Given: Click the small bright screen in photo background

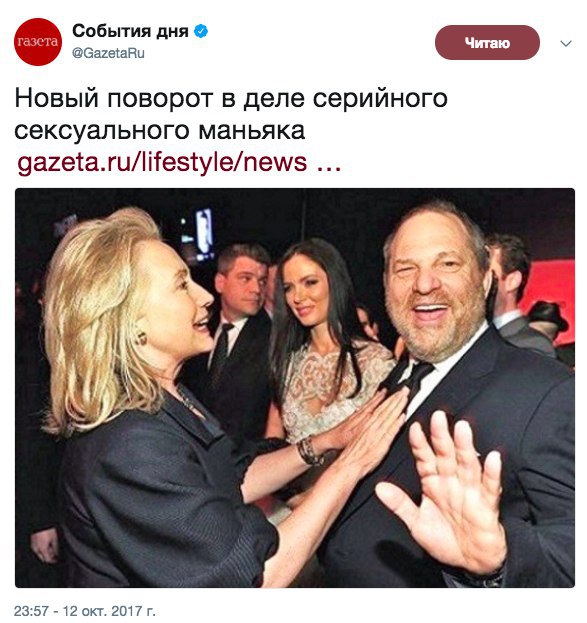Looking at the screenshot, I should pyautogui.click(x=204, y=232).
